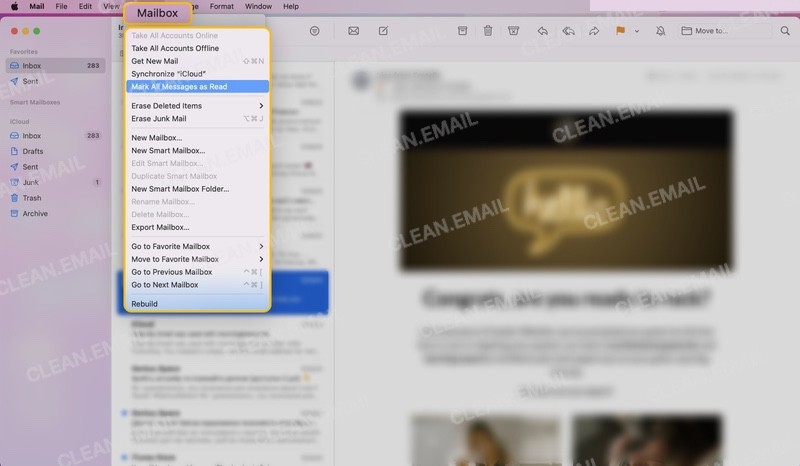Screen dimensions: 800x466
Task: Open the Junk mailbox
Action: coord(55,182)
